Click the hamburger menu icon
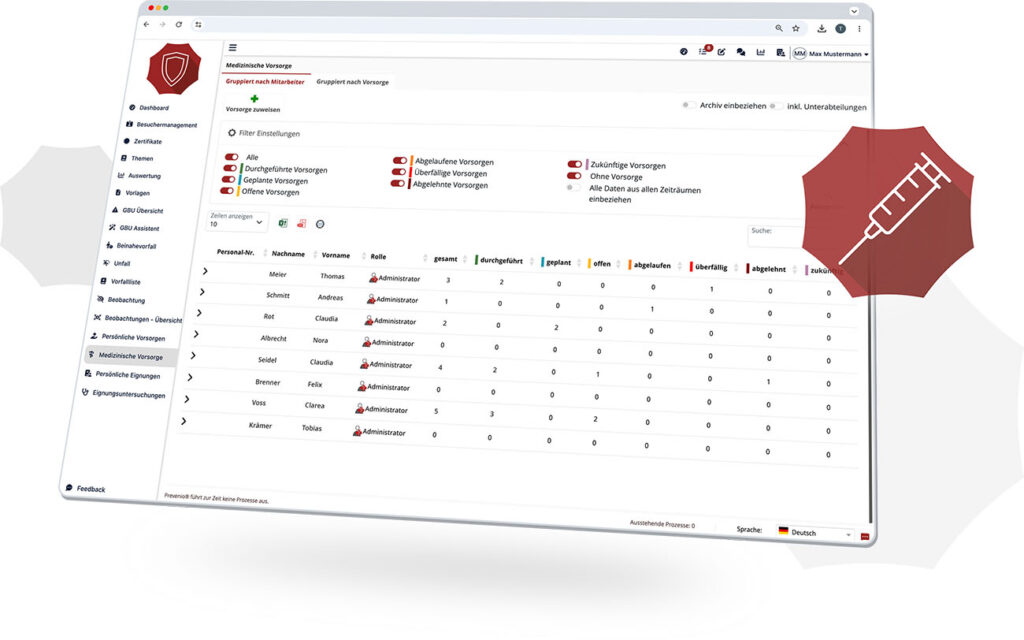This screenshot has width=1024, height=640. [x=232, y=48]
